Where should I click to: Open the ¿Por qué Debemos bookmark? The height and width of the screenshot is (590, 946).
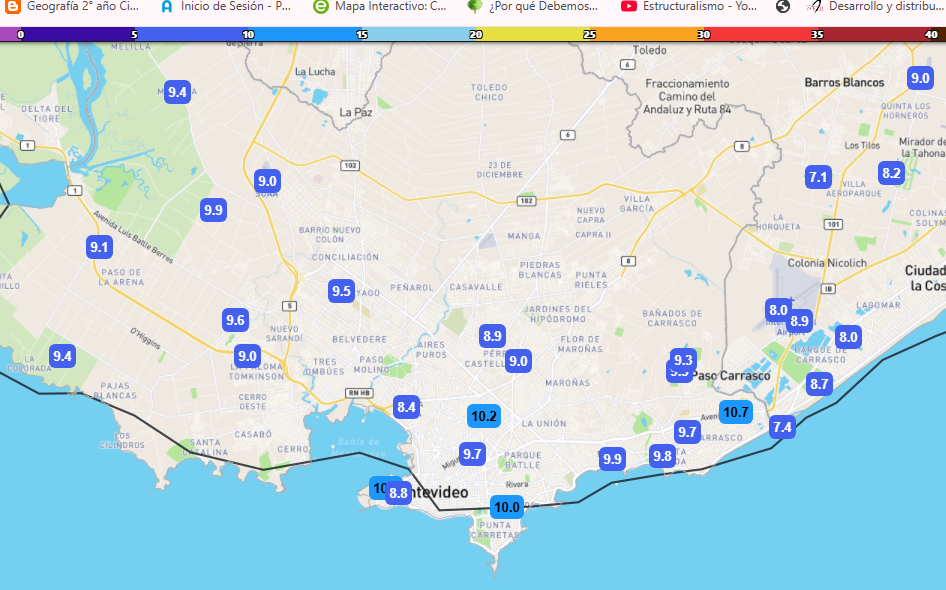click(533, 7)
